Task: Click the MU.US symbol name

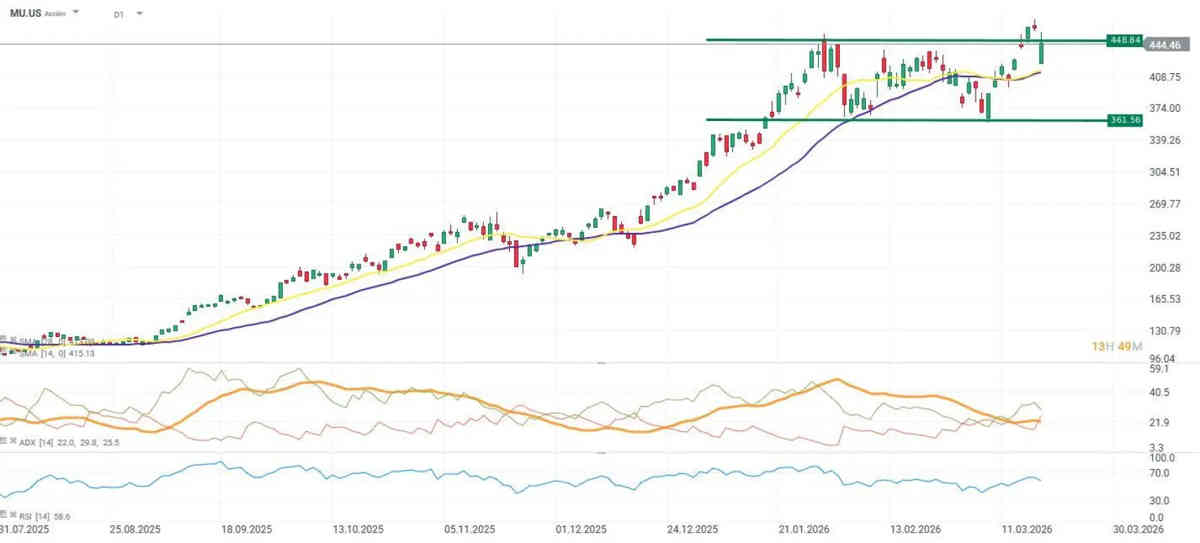Action: coord(24,14)
